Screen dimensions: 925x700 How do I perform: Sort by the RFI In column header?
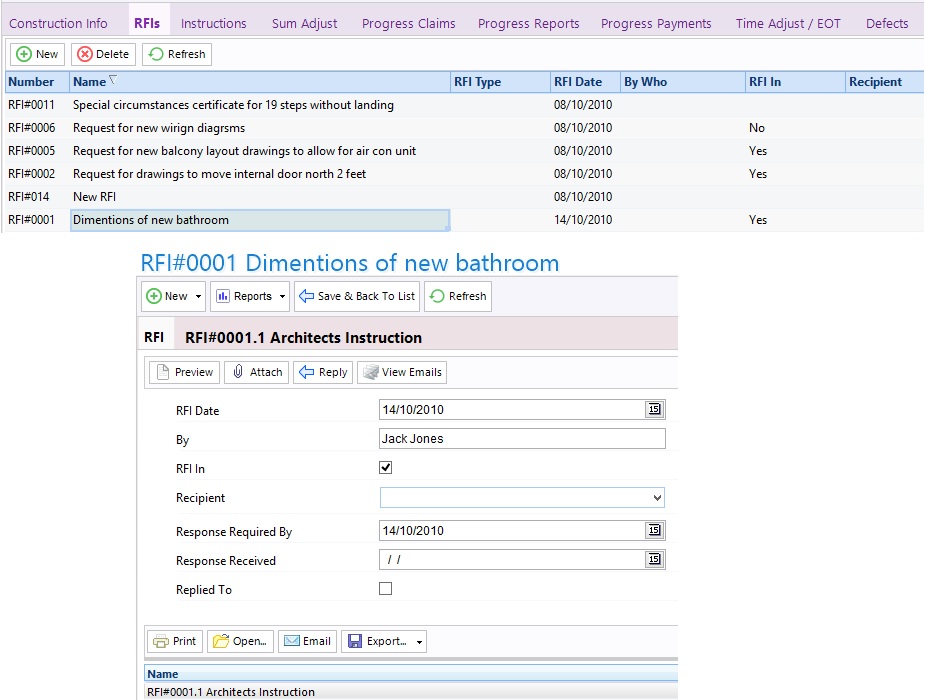[x=795, y=82]
